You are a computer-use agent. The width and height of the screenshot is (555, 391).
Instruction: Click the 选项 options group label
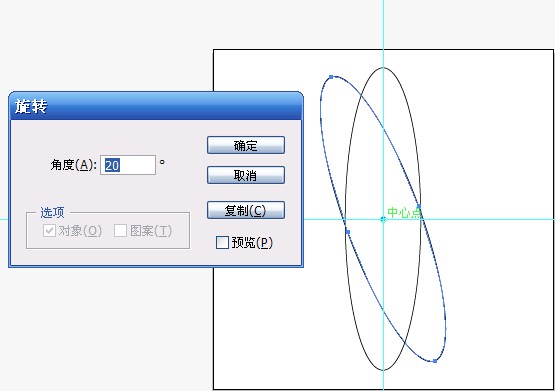point(52,212)
